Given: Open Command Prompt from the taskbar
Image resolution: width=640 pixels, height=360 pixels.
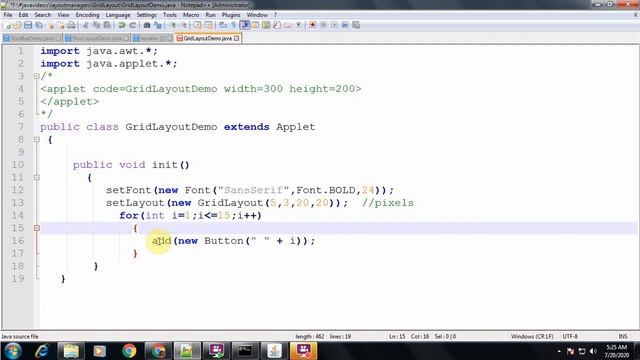Looking at the screenshot, I should click(245, 351).
